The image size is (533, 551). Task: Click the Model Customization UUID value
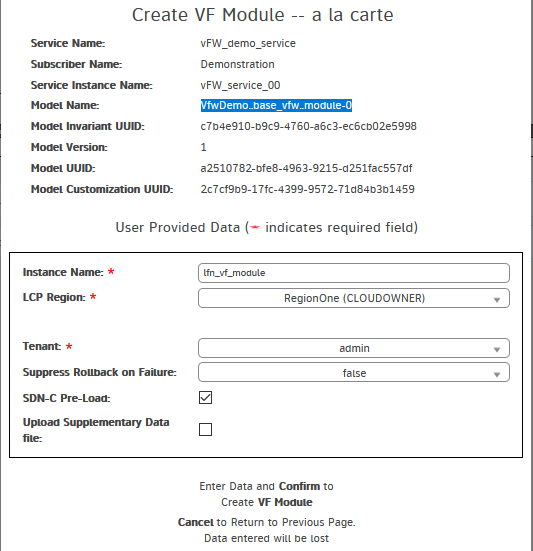pos(307,189)
